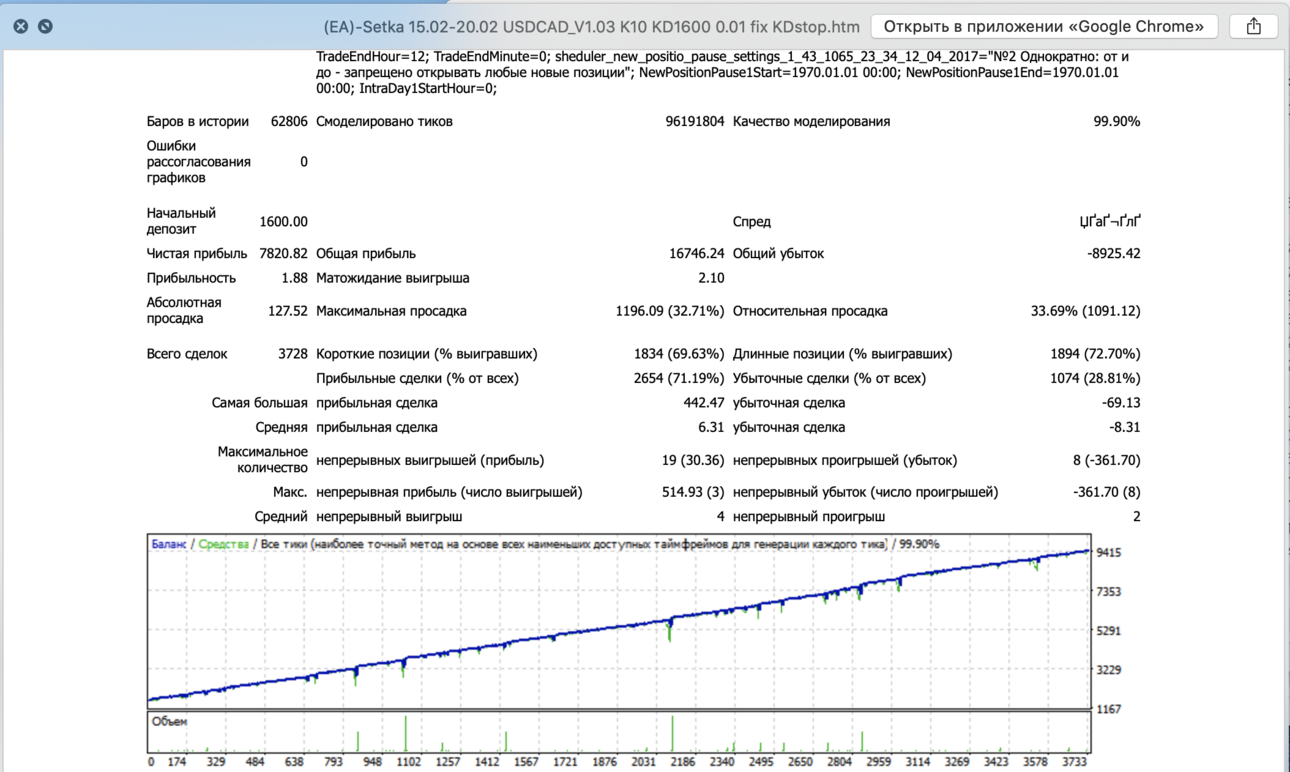Select long positions value 1894 (72.70%)
The image size is (1290, 772).
pyautogui.click(x=1095, y=353)
